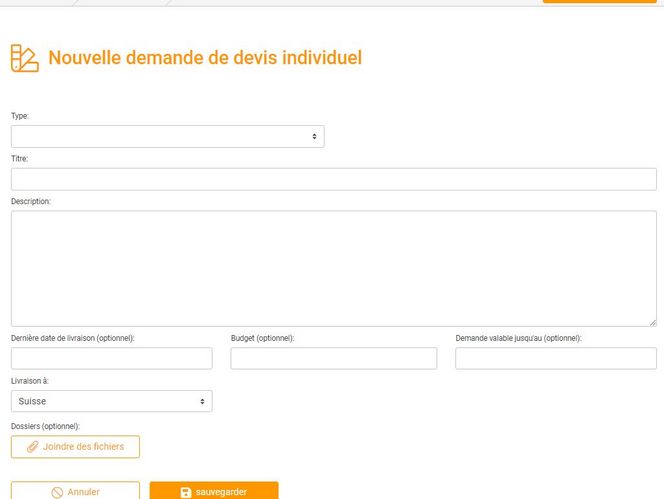
Task: Click the cancel circle icon in Annuler
Action: point(57,492)
